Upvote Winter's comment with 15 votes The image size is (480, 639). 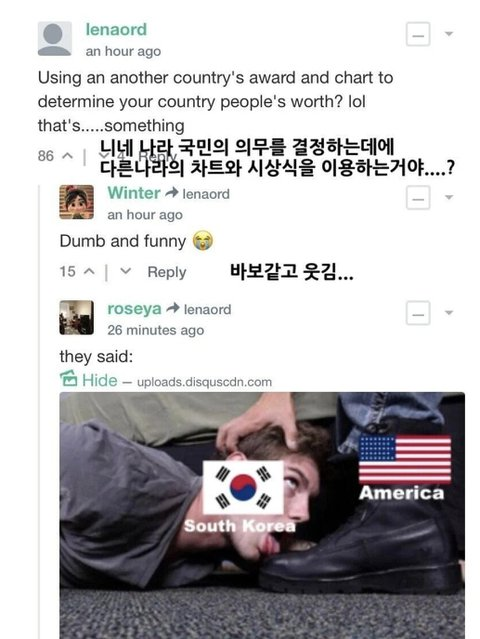point(89,271)
